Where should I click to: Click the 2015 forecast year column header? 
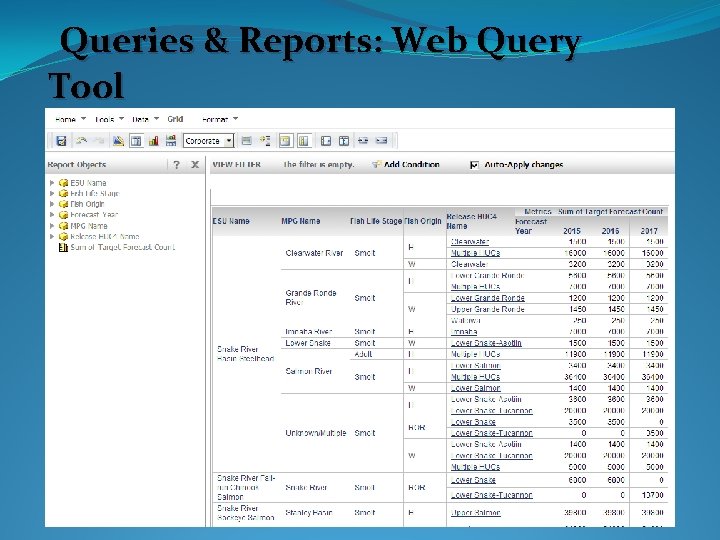coord(572,231)
